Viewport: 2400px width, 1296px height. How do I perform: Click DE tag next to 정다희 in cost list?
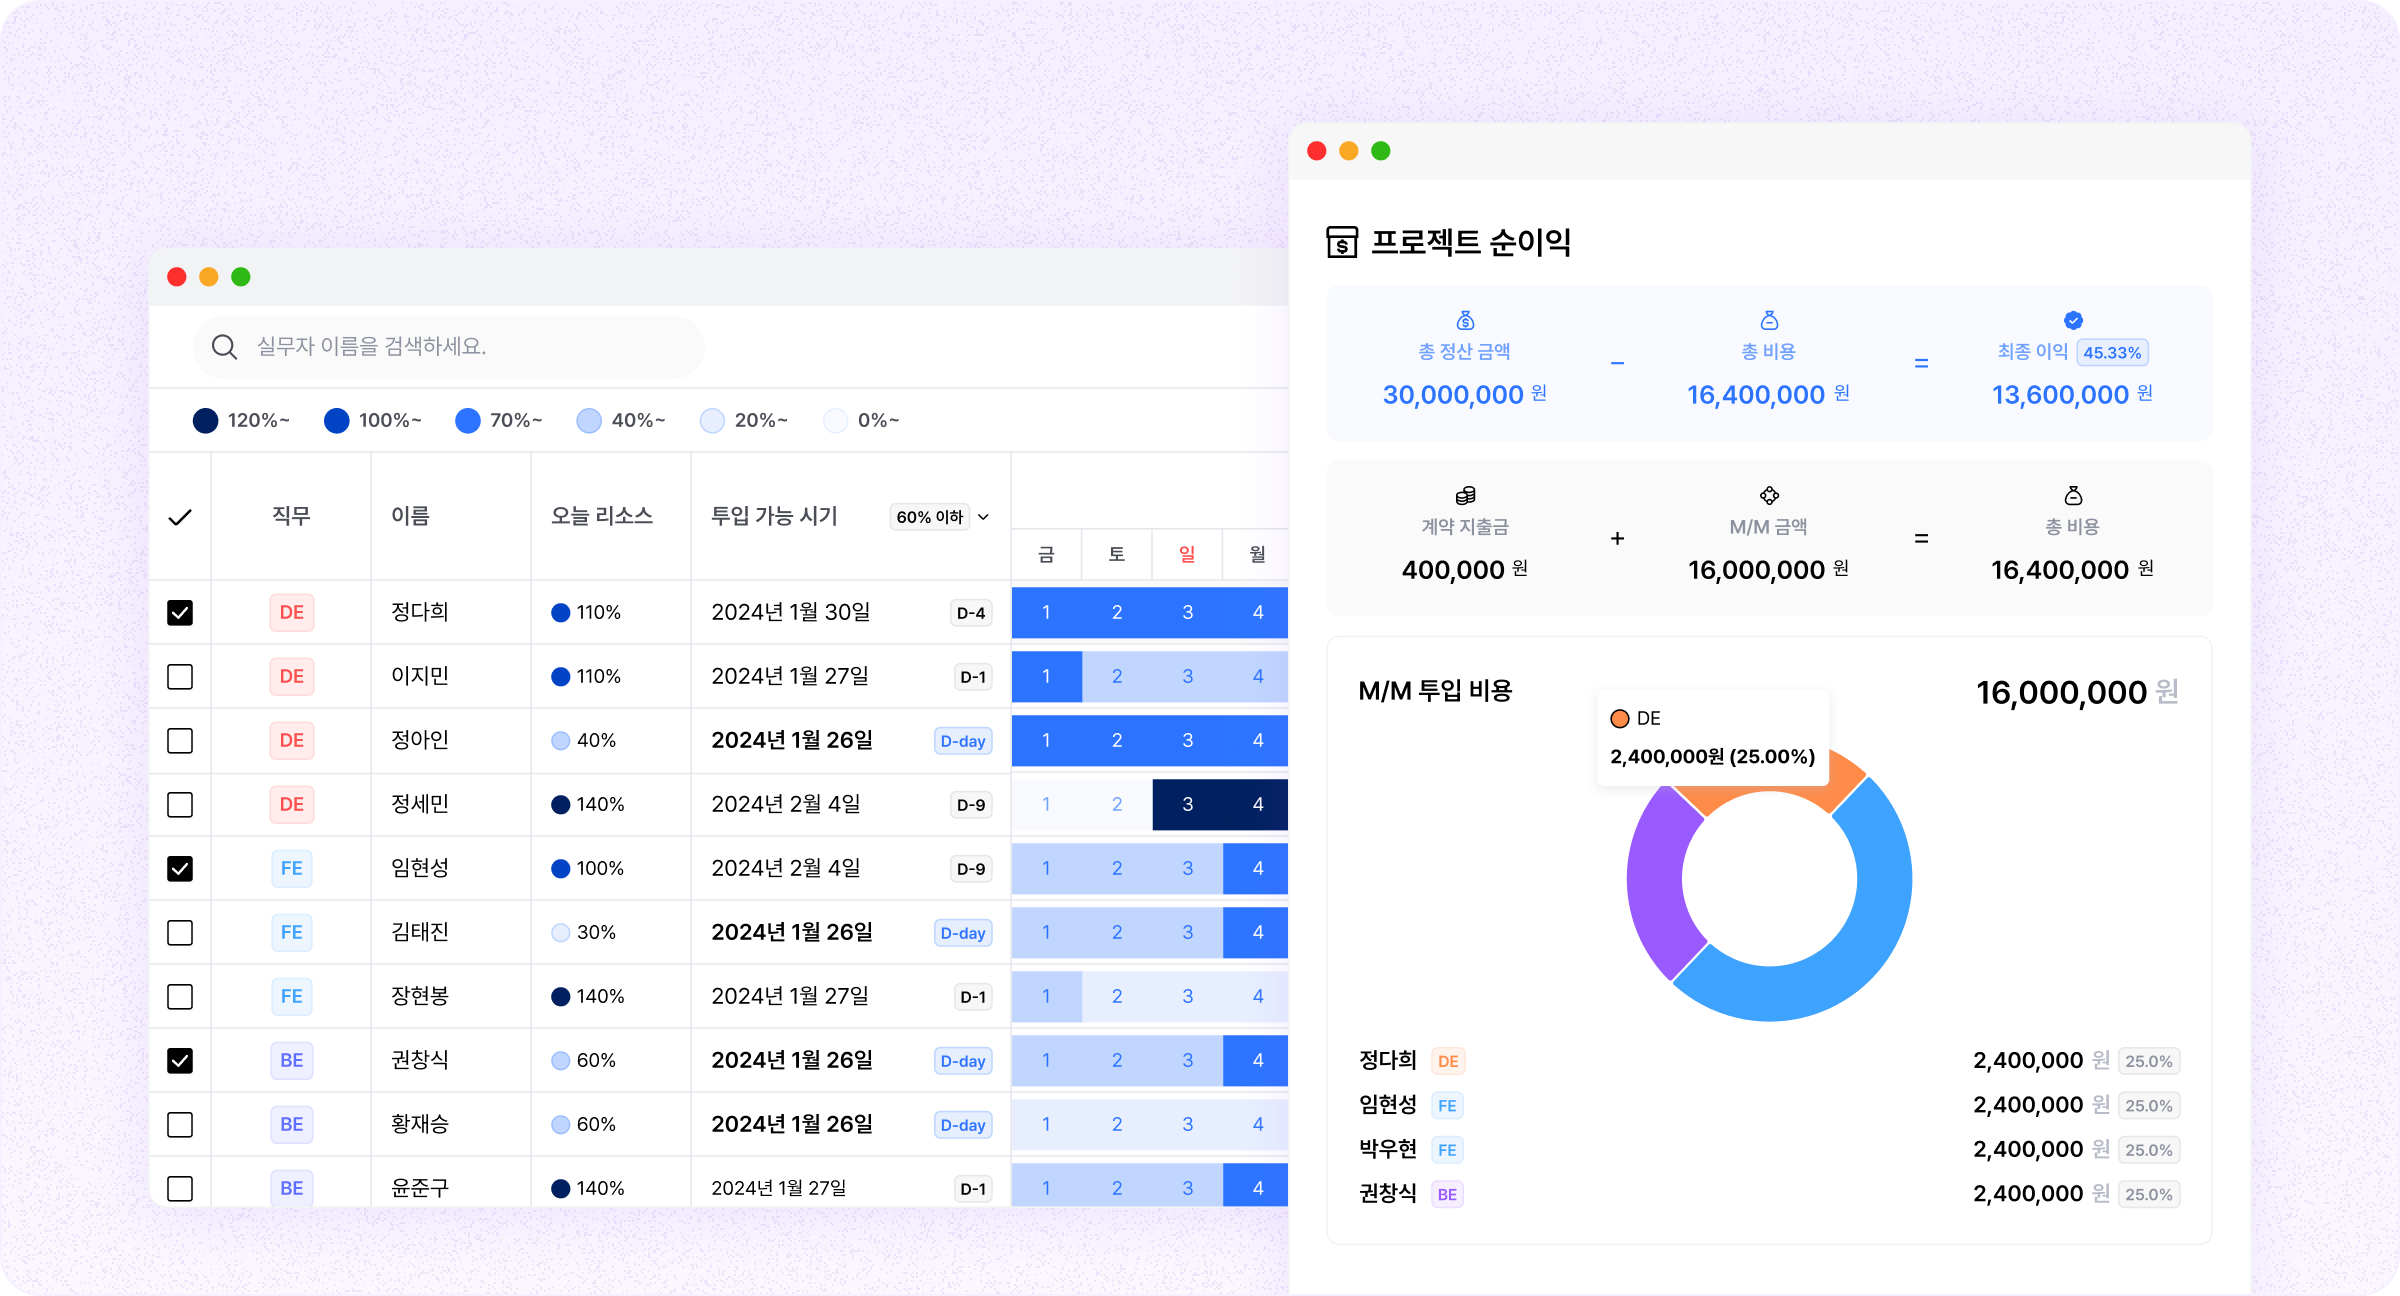[1448, 1062]
